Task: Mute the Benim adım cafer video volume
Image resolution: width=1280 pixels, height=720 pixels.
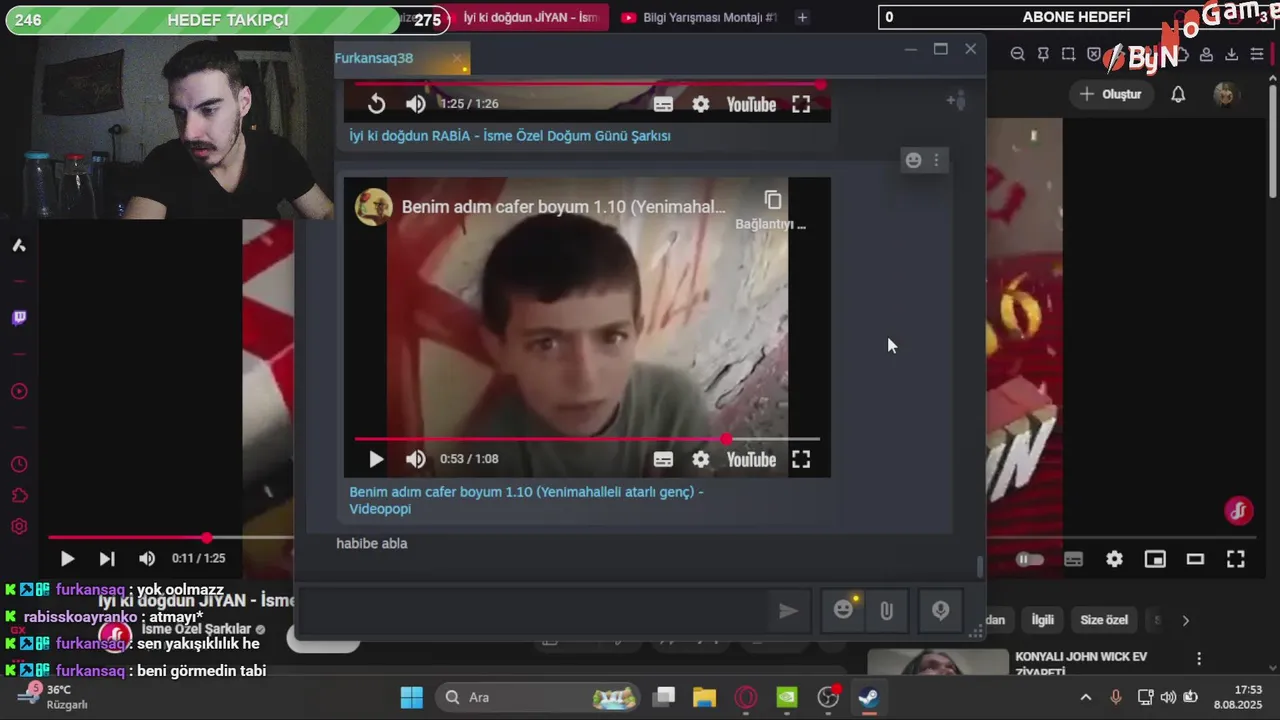Action: [416, 459]
